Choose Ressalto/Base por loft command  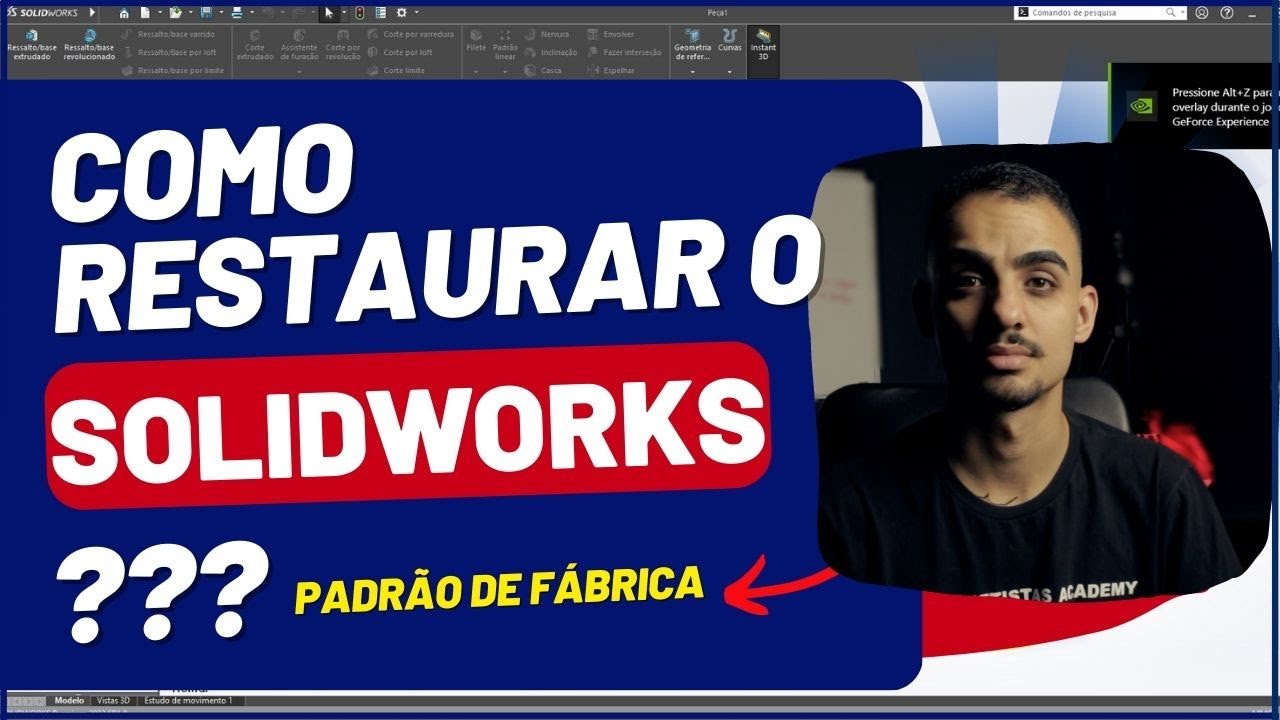point(169,52)
